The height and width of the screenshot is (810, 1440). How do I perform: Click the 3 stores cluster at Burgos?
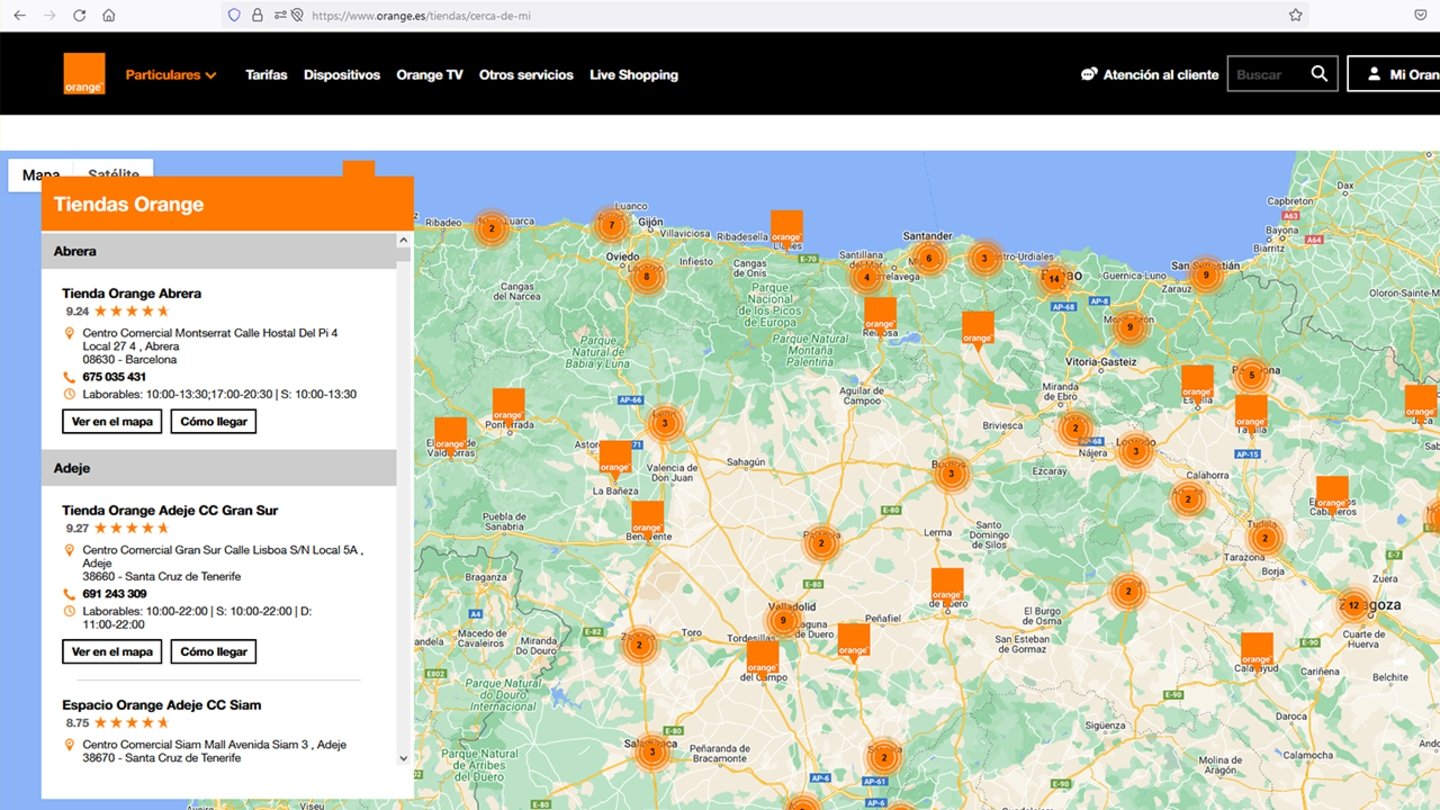951,473
